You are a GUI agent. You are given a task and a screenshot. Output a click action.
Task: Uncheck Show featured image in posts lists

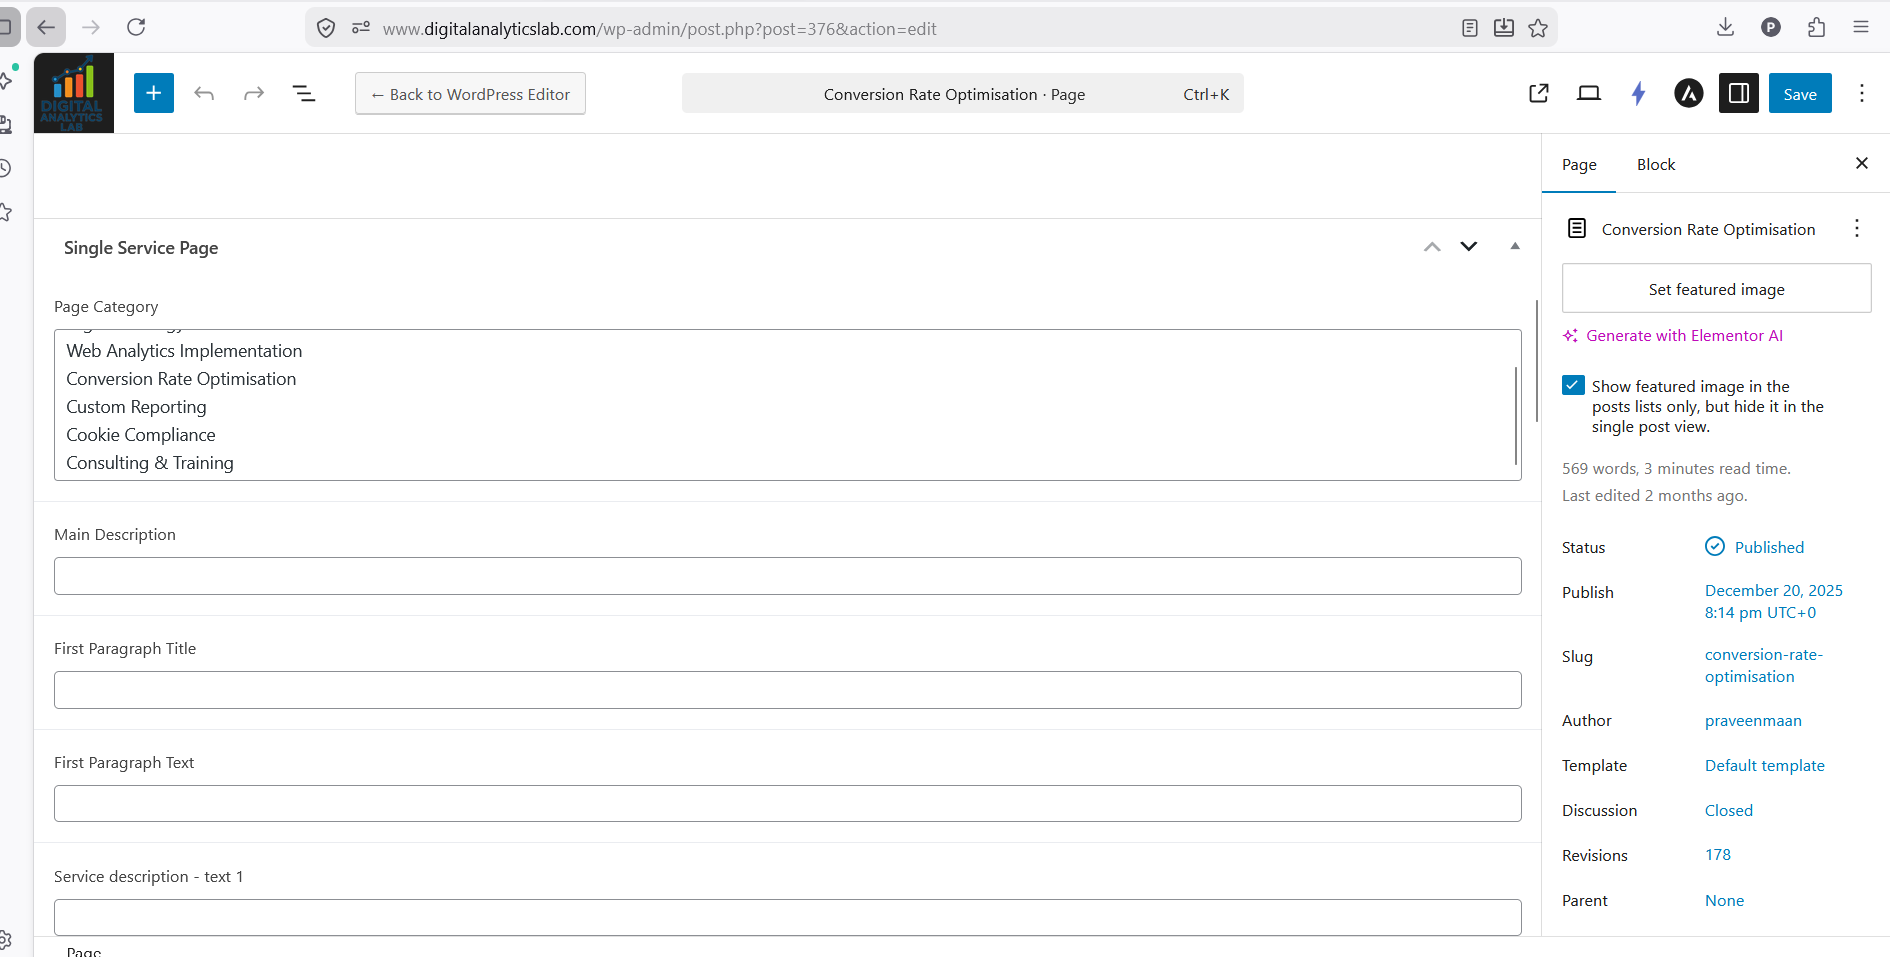coord(1573,386)
